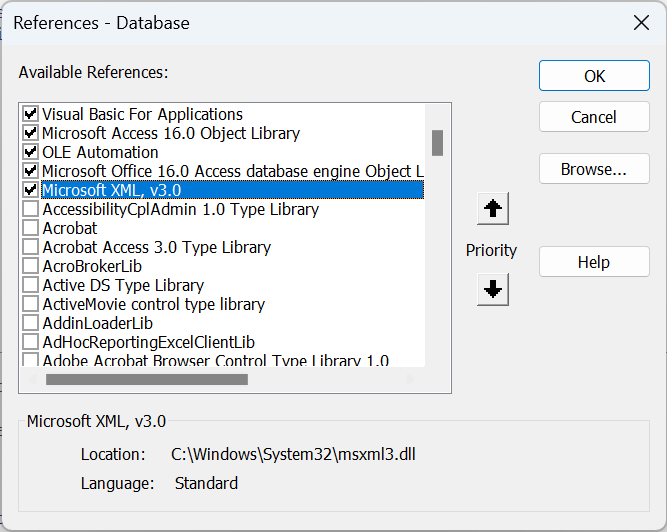Click the Cancel button

[594, 117]
